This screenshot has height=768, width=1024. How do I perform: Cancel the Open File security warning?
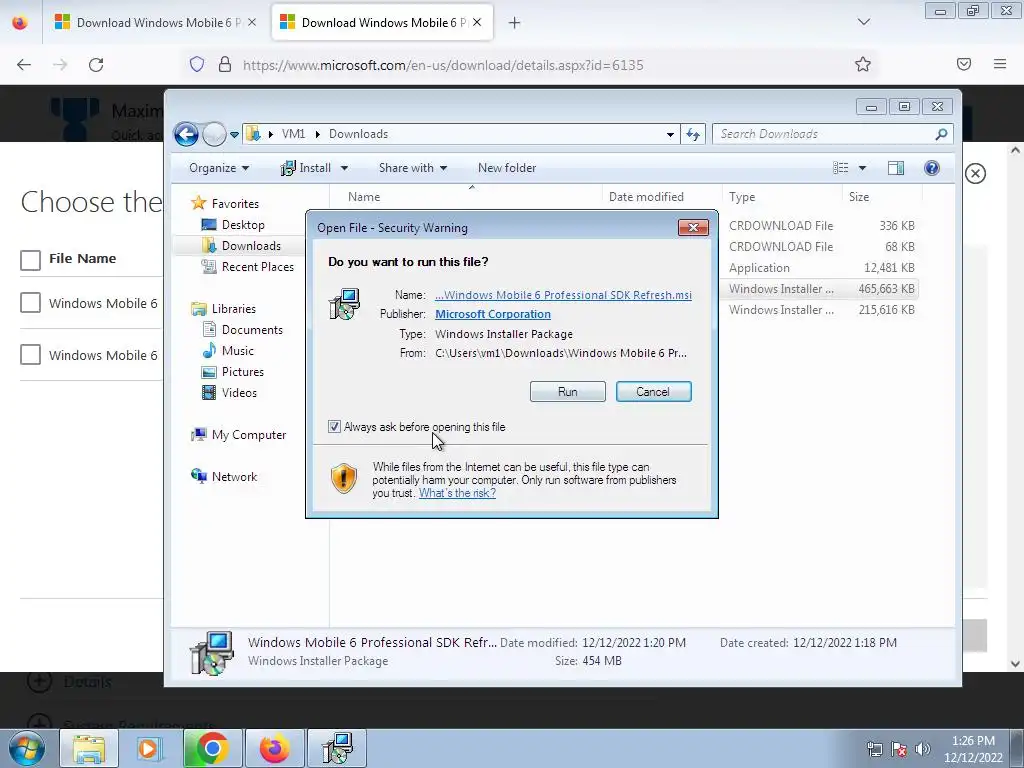653,392
